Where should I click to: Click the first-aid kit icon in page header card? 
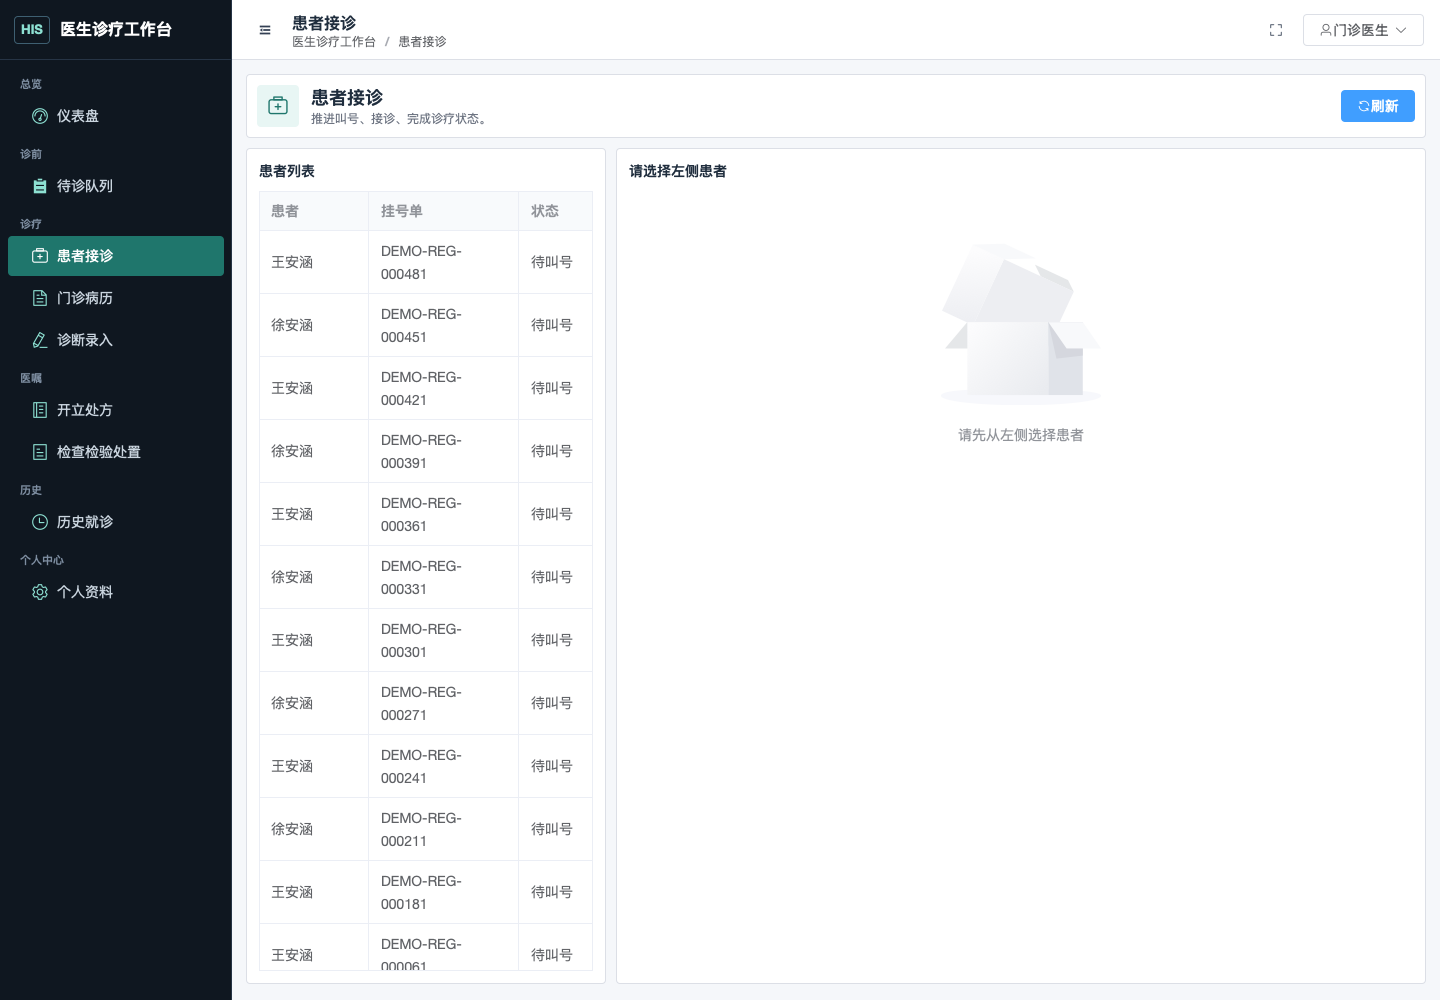tap(278, 106)
